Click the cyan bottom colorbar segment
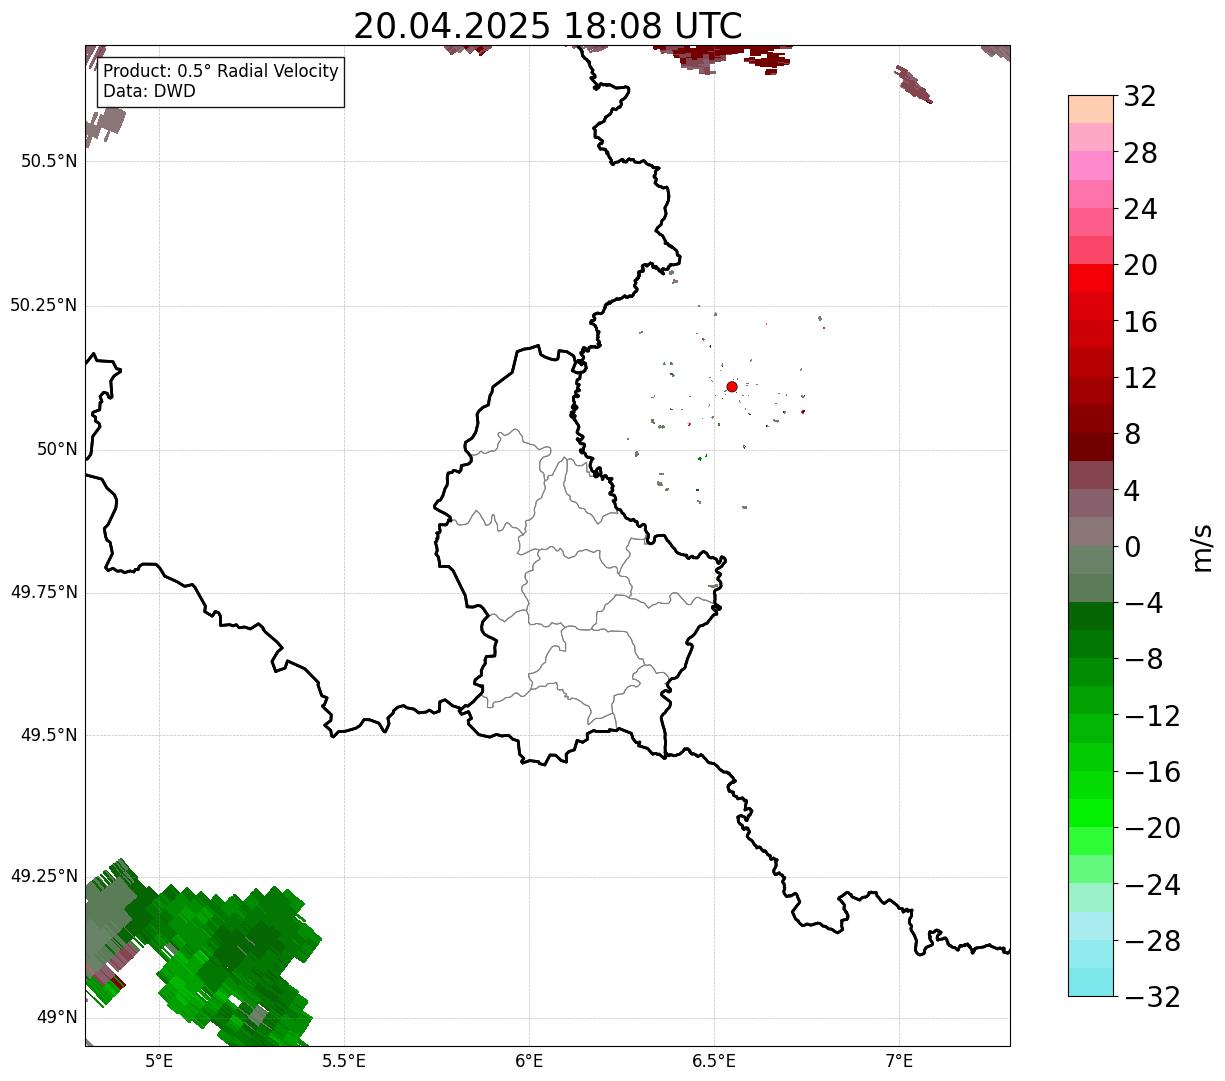 point(1091,982)
